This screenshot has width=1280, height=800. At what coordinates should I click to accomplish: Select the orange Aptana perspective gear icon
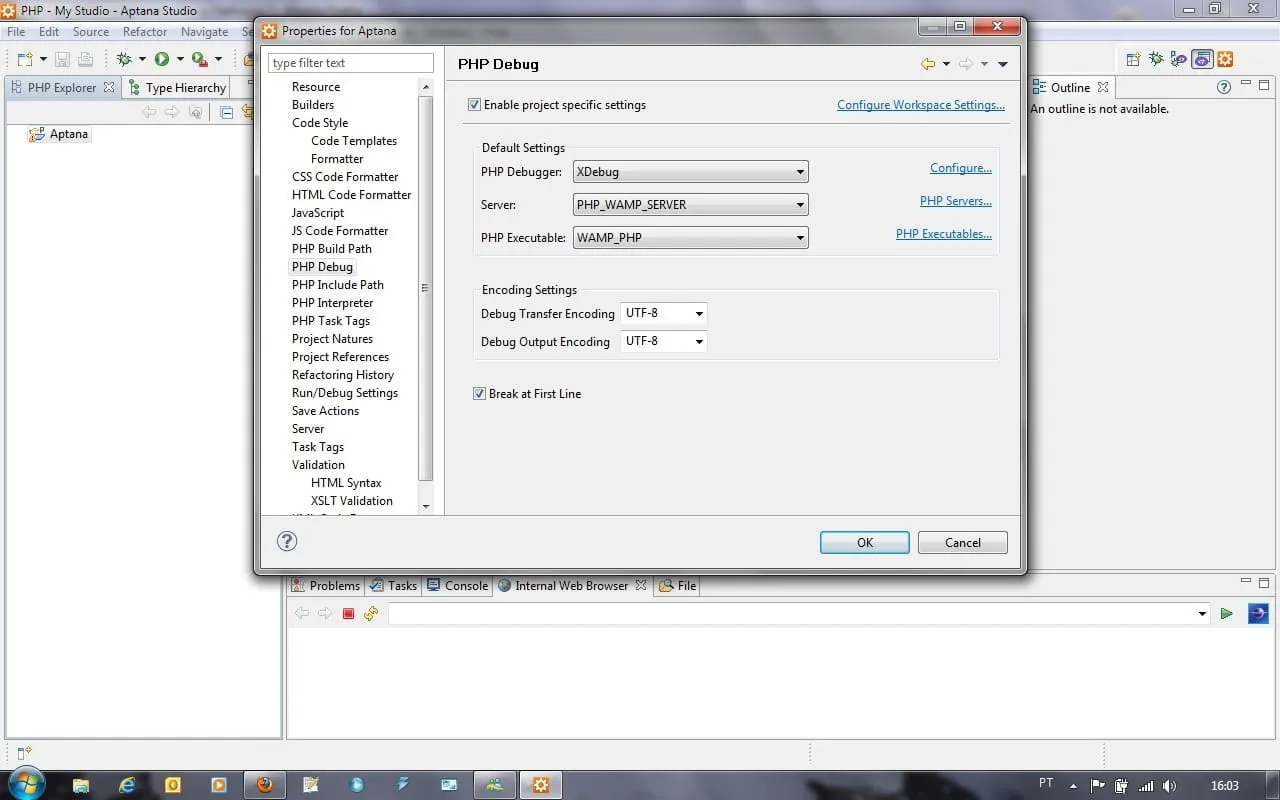[1225, 60]
